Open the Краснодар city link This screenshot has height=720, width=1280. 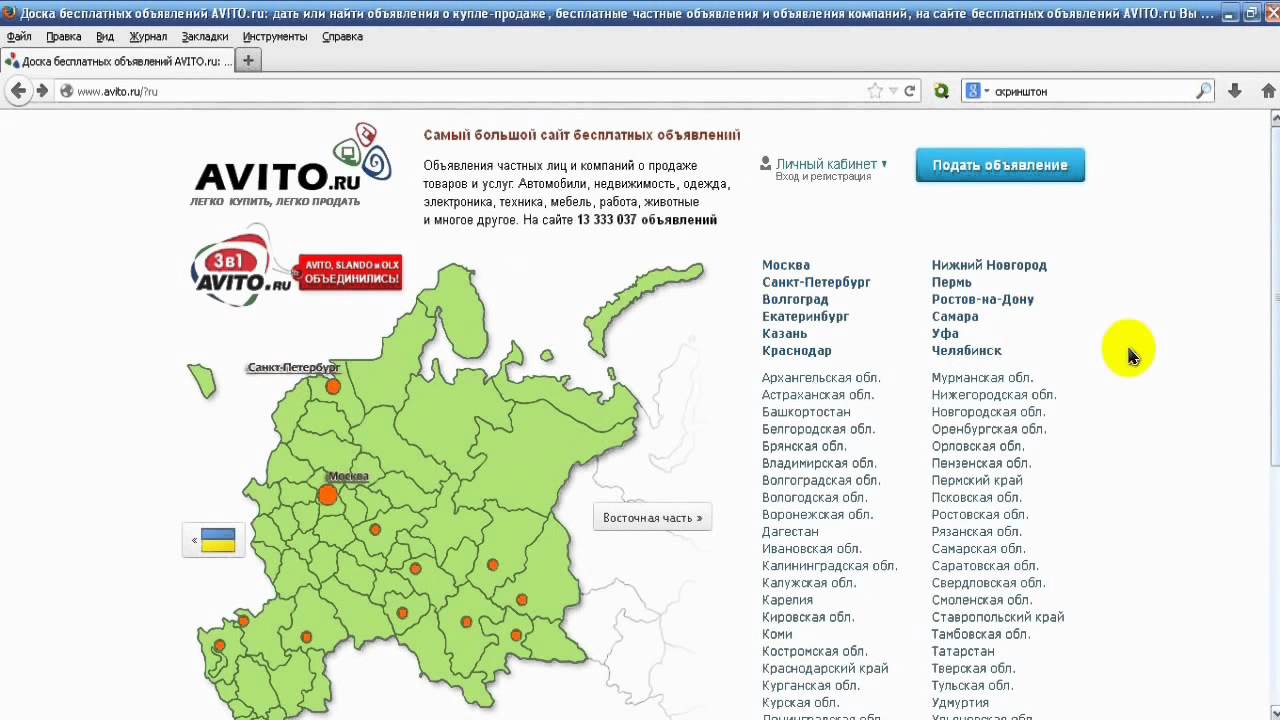(x=797, y=350)
